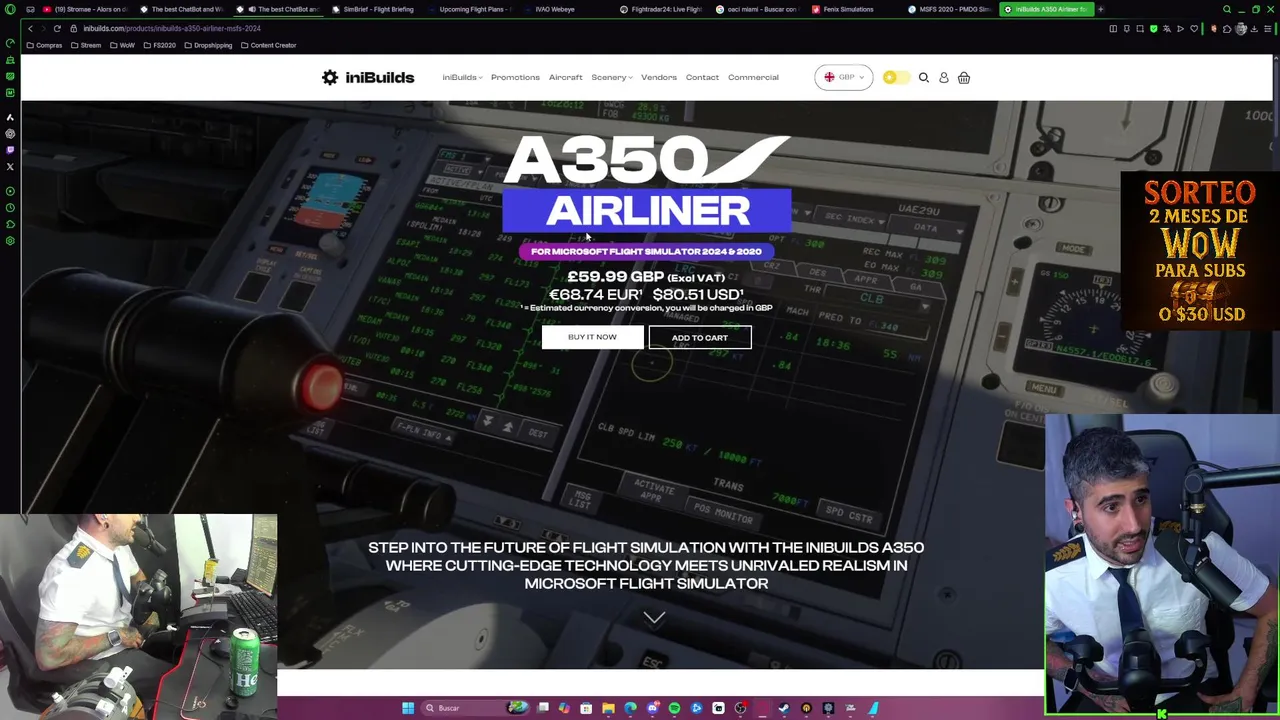Open File Explorer from the taskbar

pos(608,708)
